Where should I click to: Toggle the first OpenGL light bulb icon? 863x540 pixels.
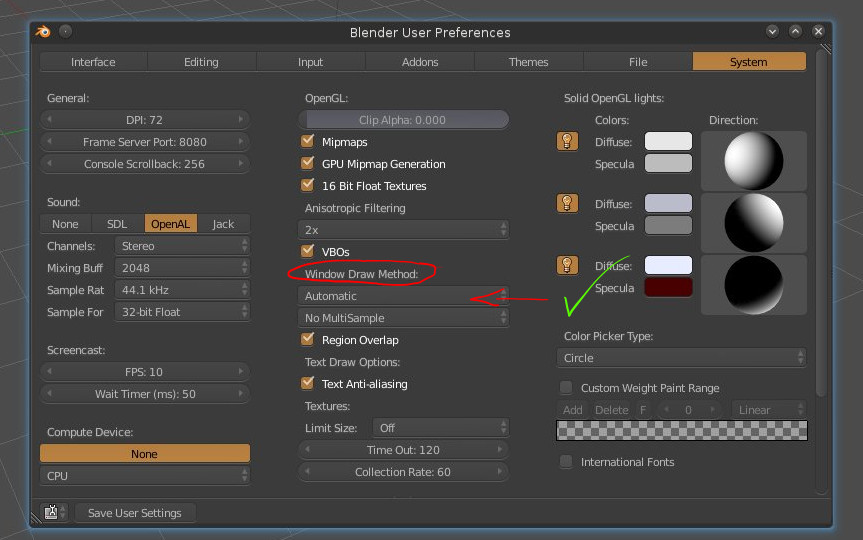click(x=567, y=142)
